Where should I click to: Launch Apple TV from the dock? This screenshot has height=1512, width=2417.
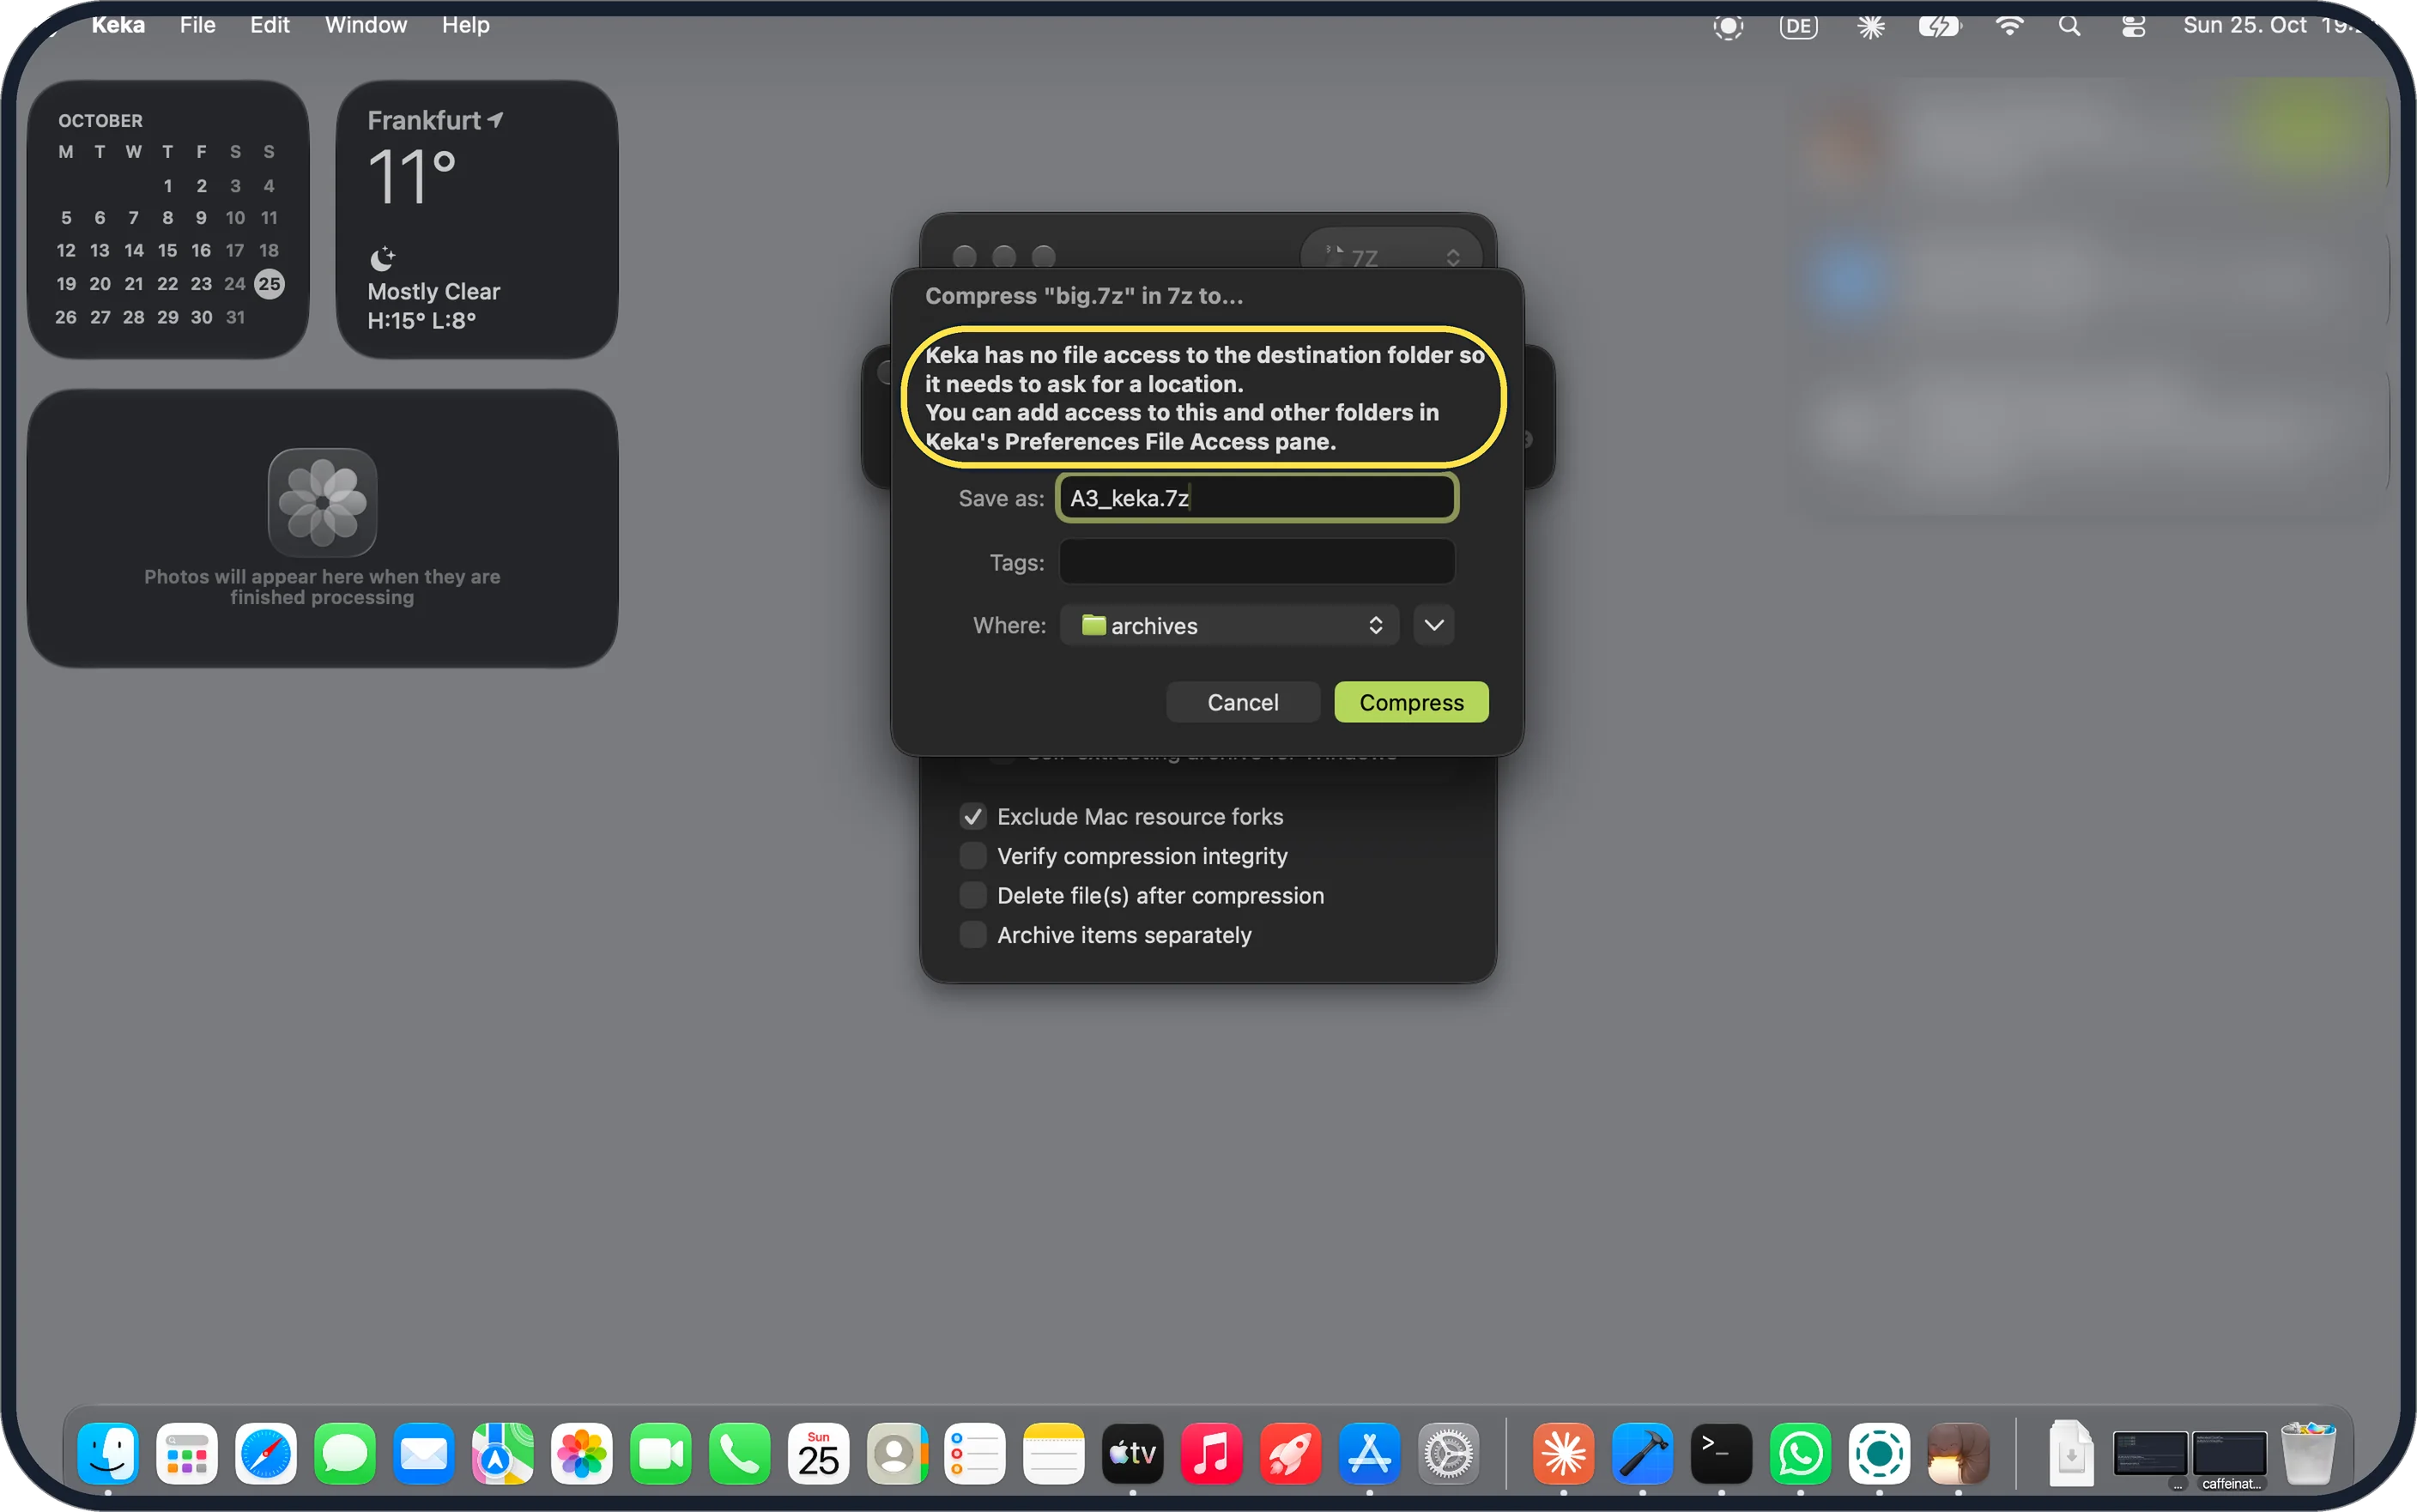pyautogui.click(x=1133, y=1453)
